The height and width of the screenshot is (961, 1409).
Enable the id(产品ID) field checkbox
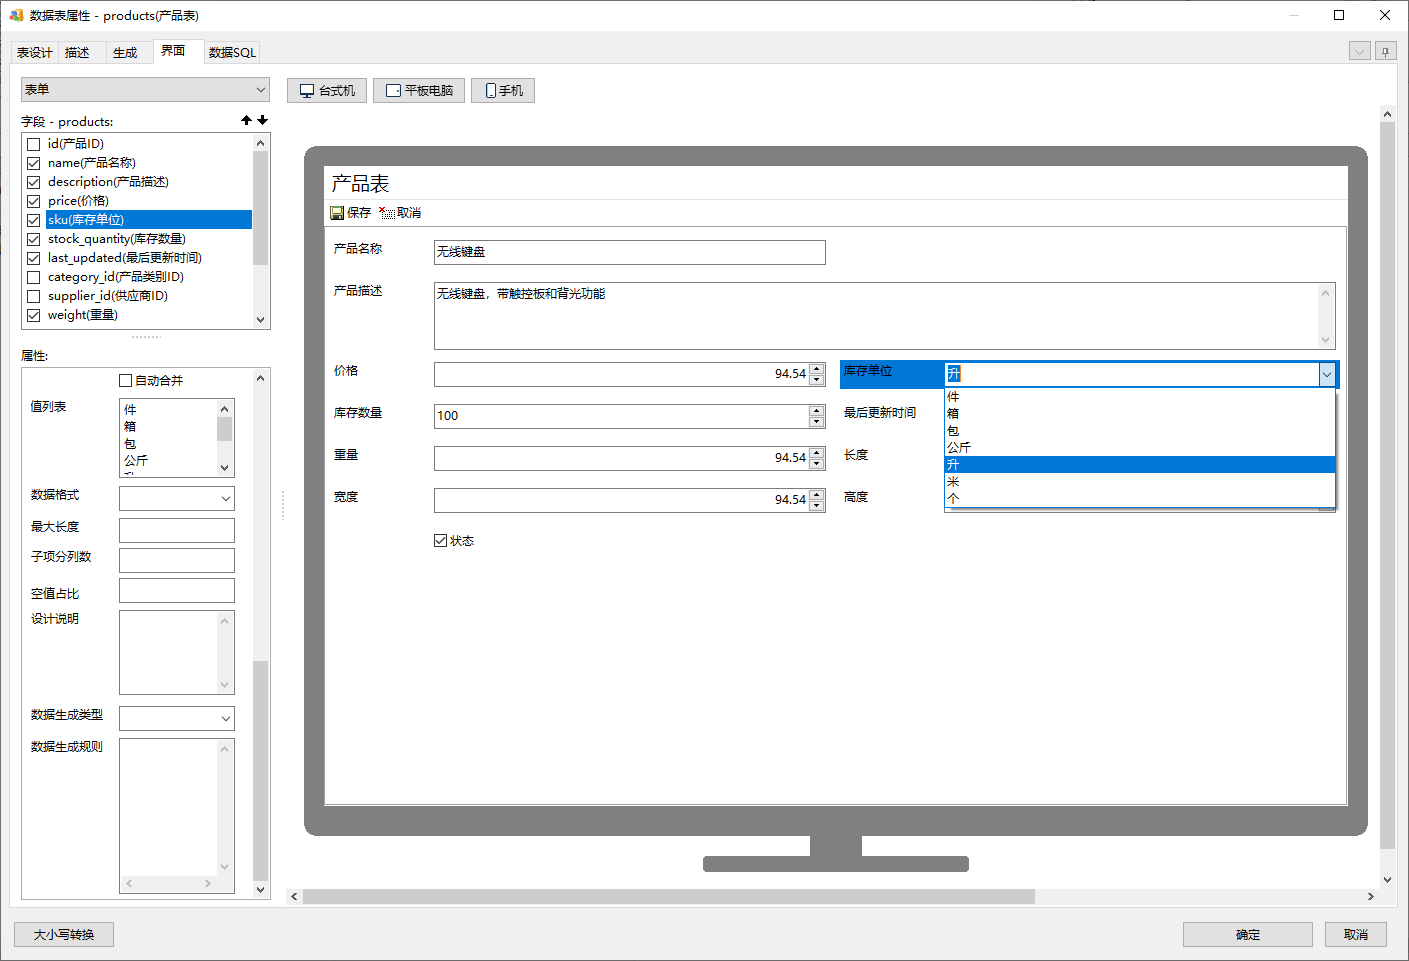pos(34,144)
